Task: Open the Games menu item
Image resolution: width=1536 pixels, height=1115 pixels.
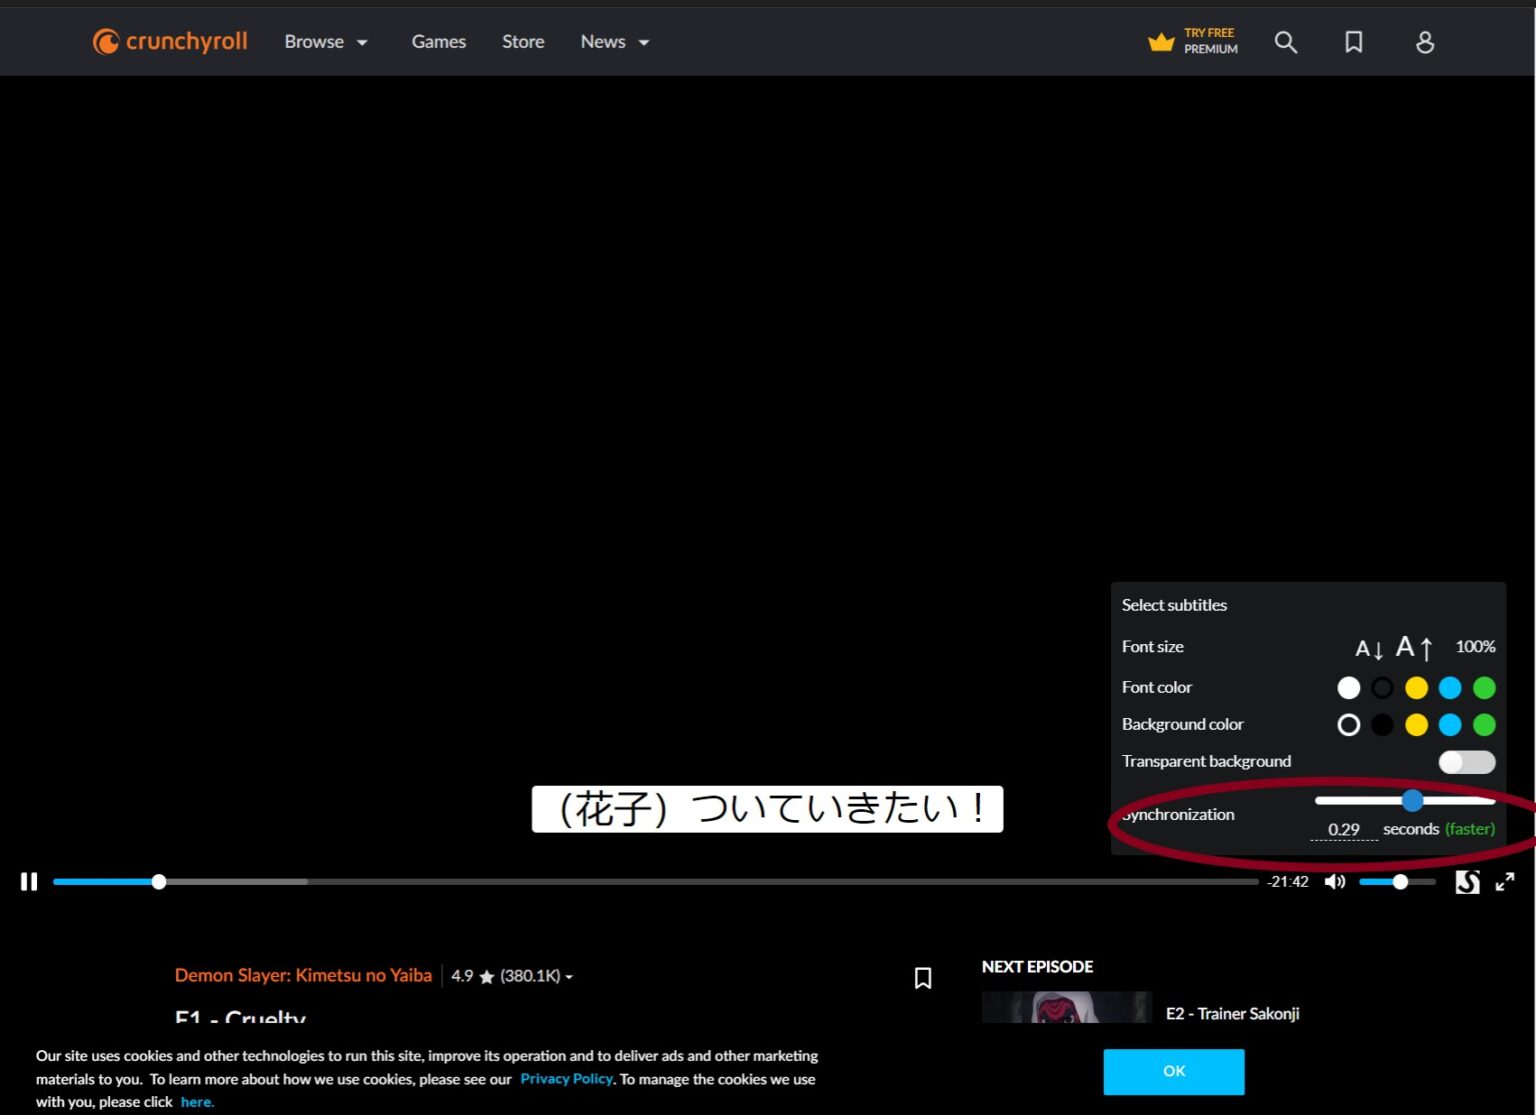Action: [x=438, y=42]
